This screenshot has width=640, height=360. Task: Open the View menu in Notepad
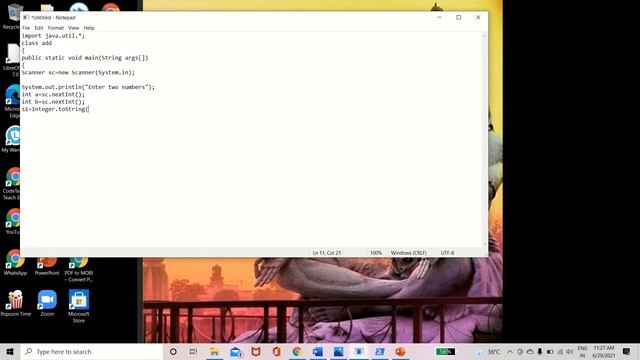(73, 28)
